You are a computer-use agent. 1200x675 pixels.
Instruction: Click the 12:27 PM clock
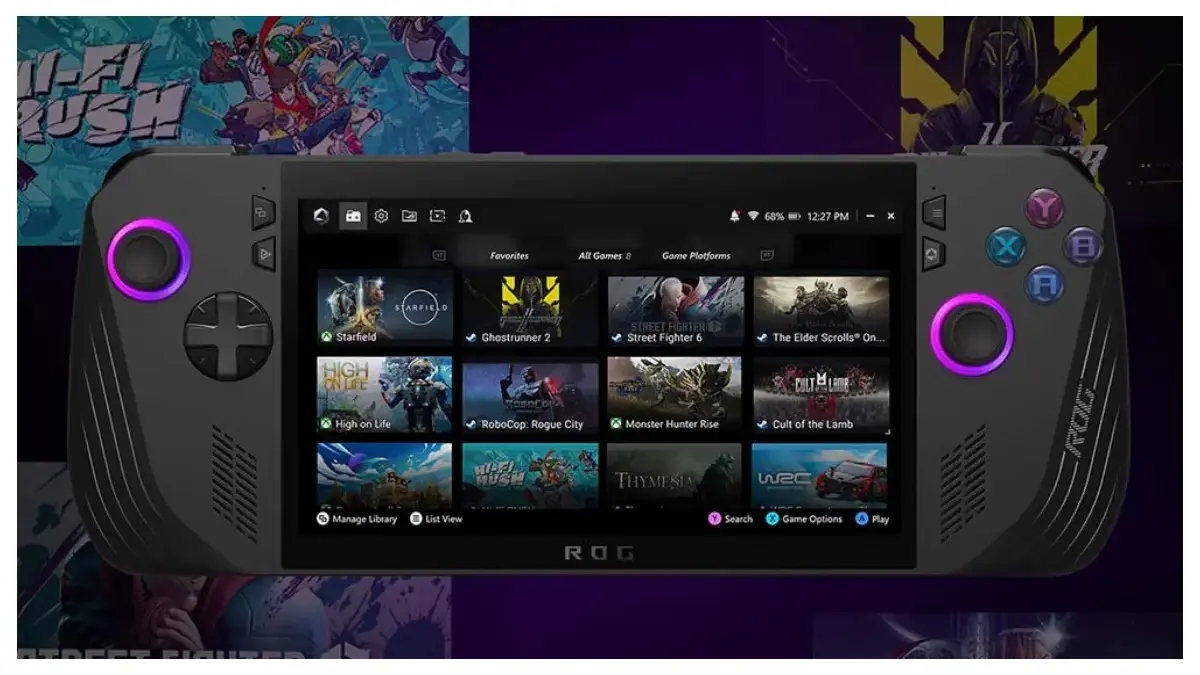827,216
